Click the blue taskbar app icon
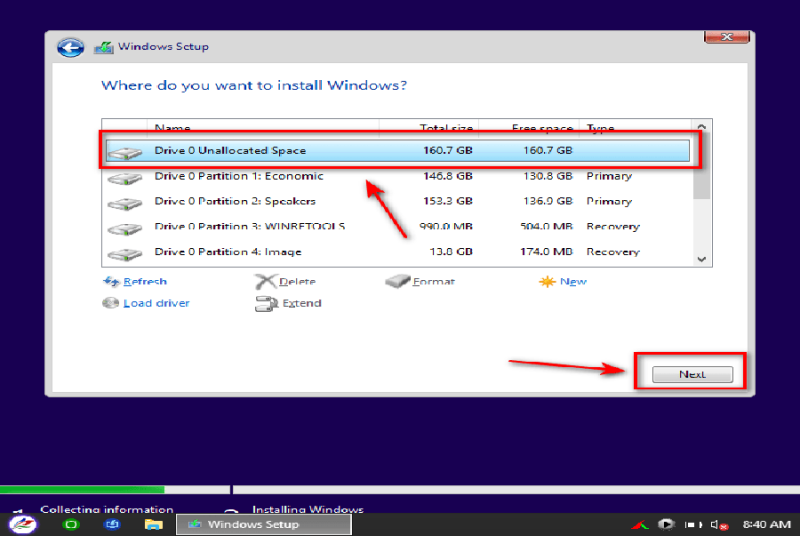Screen dimensions: 800x536 112,525
